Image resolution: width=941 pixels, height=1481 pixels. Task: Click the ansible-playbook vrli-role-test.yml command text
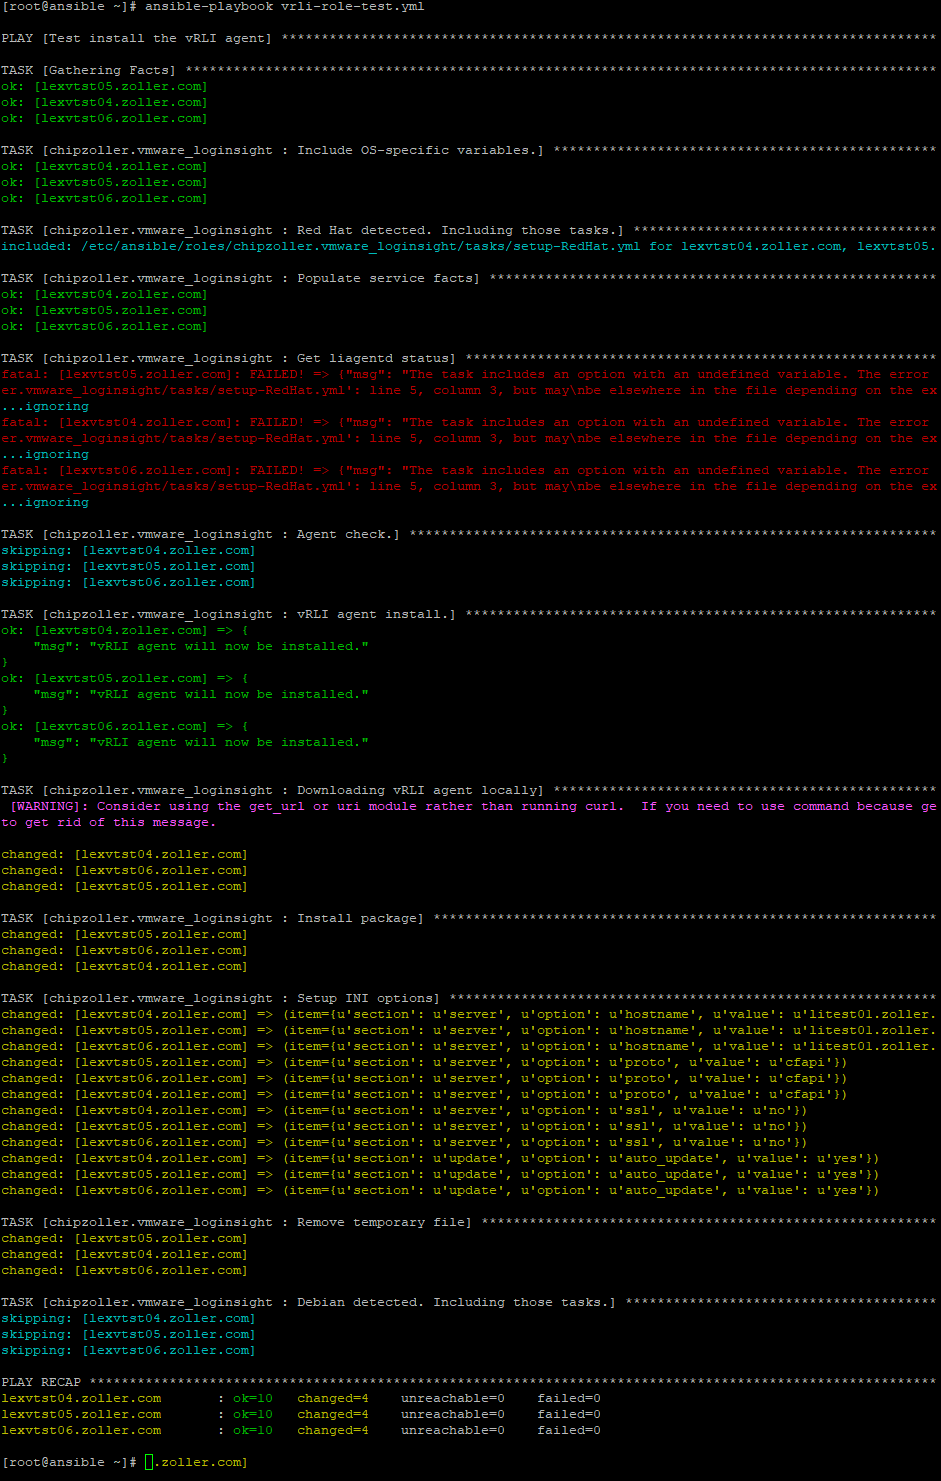click(284, 7)
